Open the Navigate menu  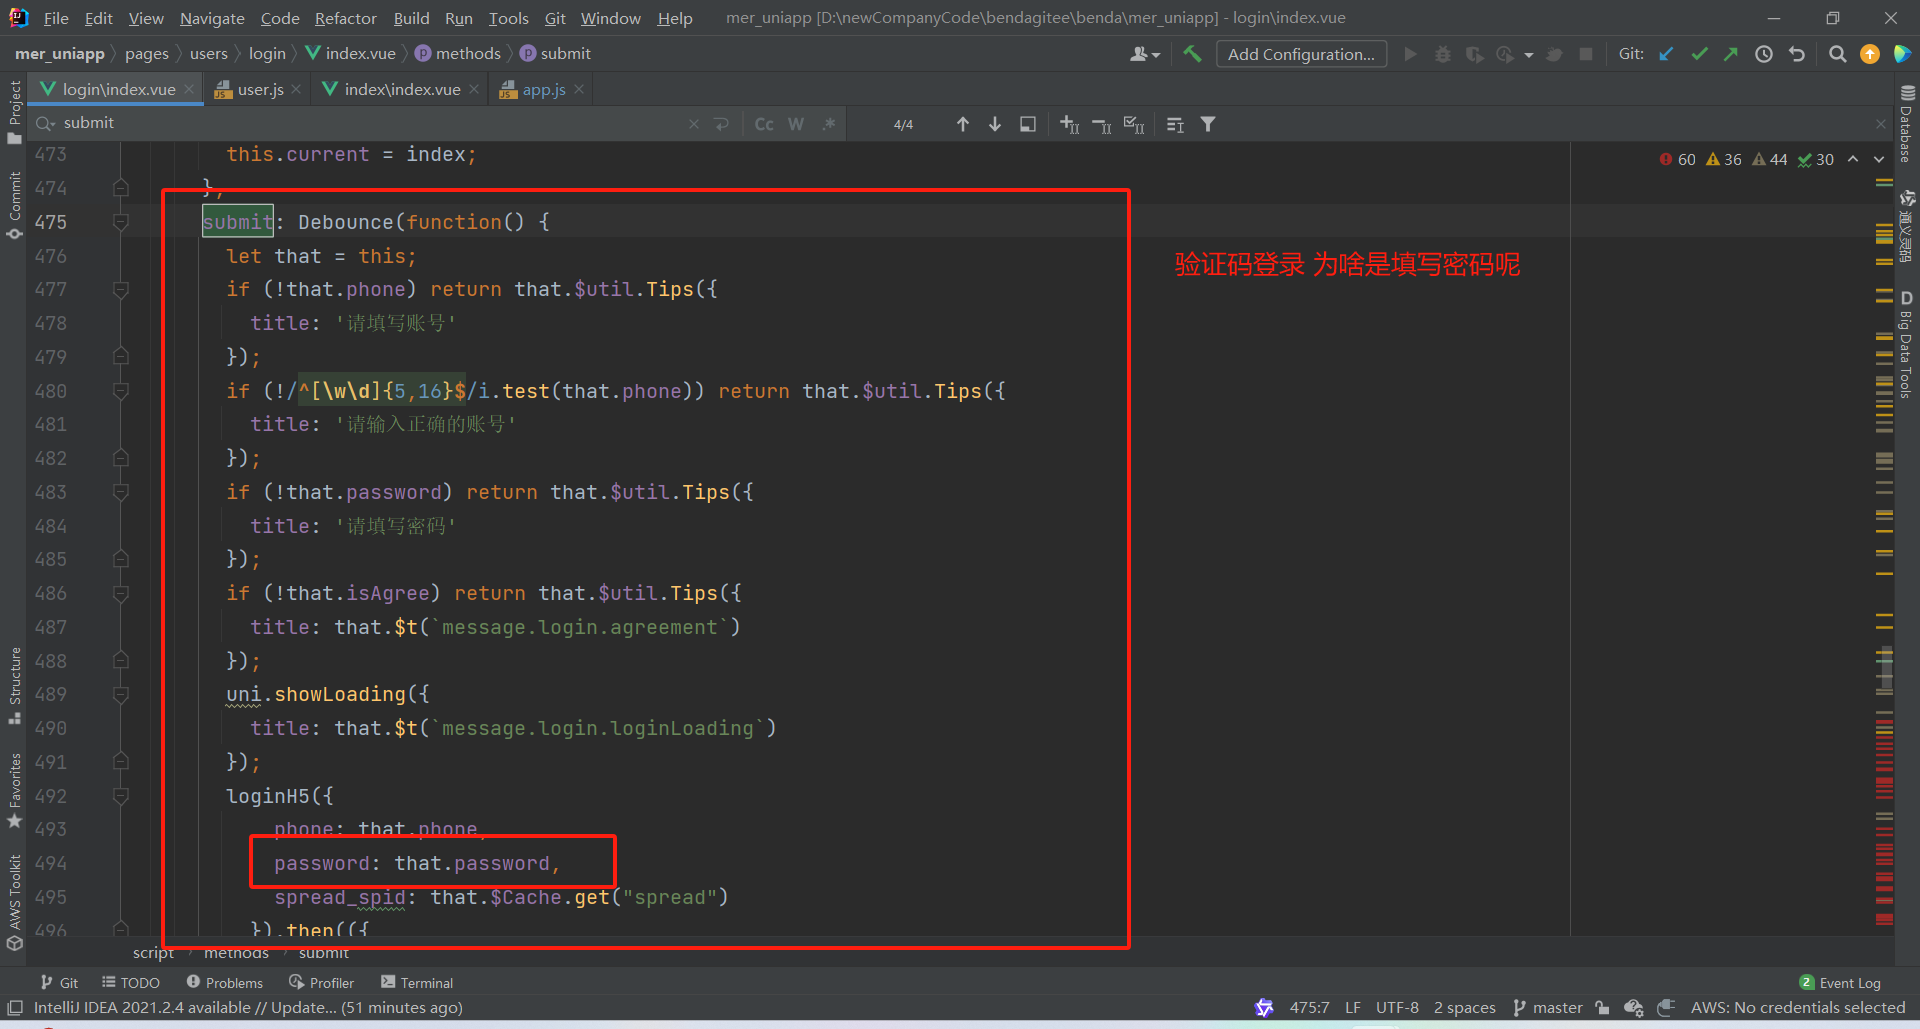(x=212, y=18)
